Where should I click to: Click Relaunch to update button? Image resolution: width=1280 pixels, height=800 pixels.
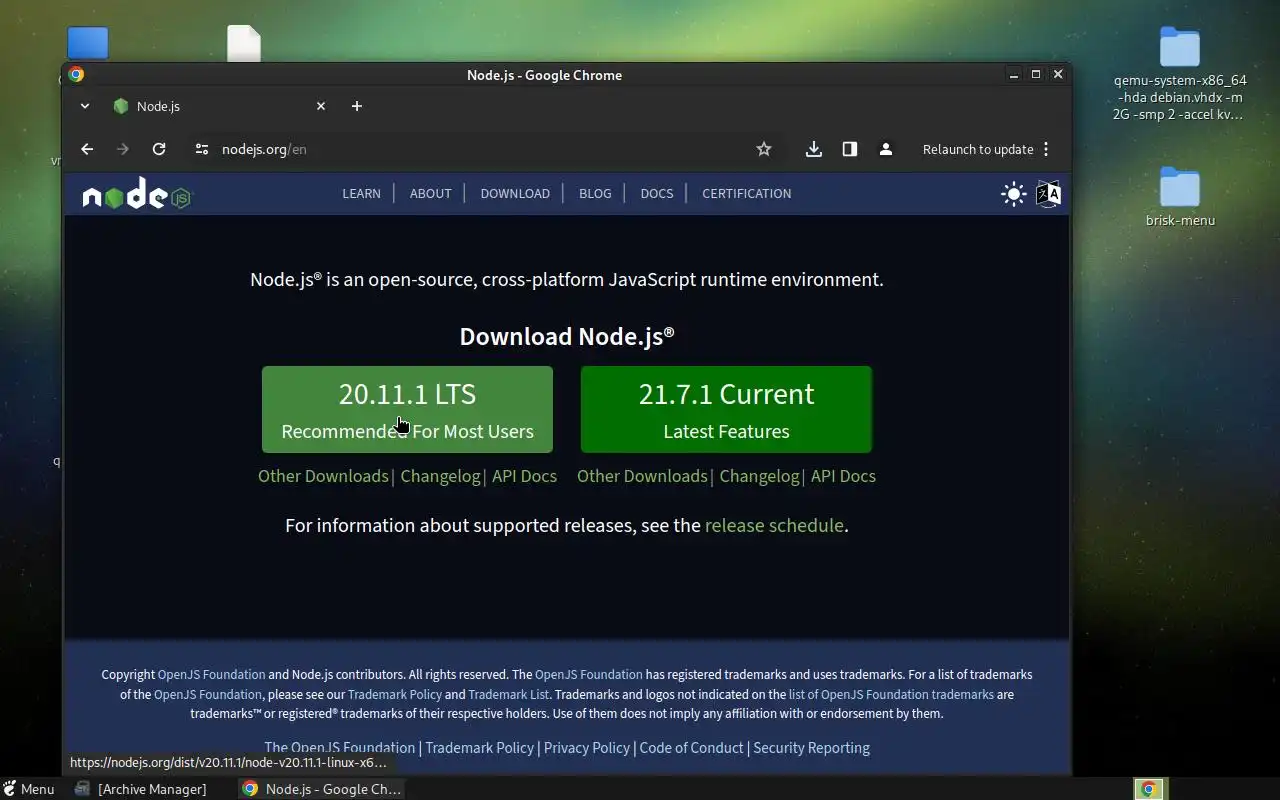click(x=978, y=149)
